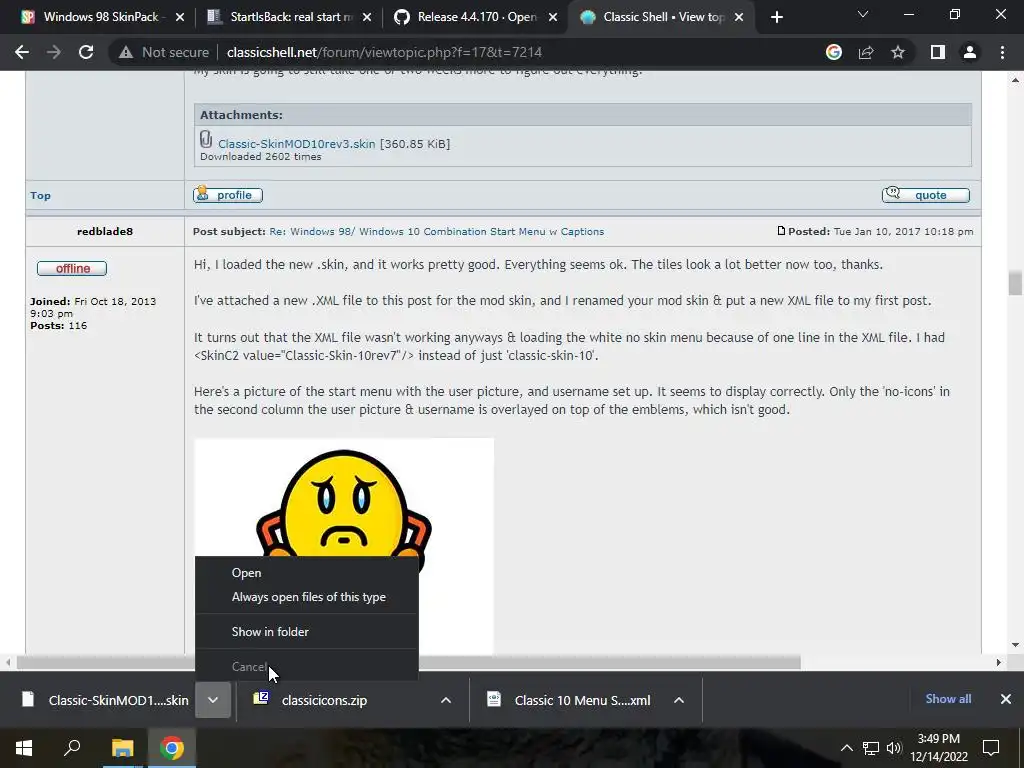Open the Chrome side panel
Screen dimensions: 1024x768
point(938,52)
